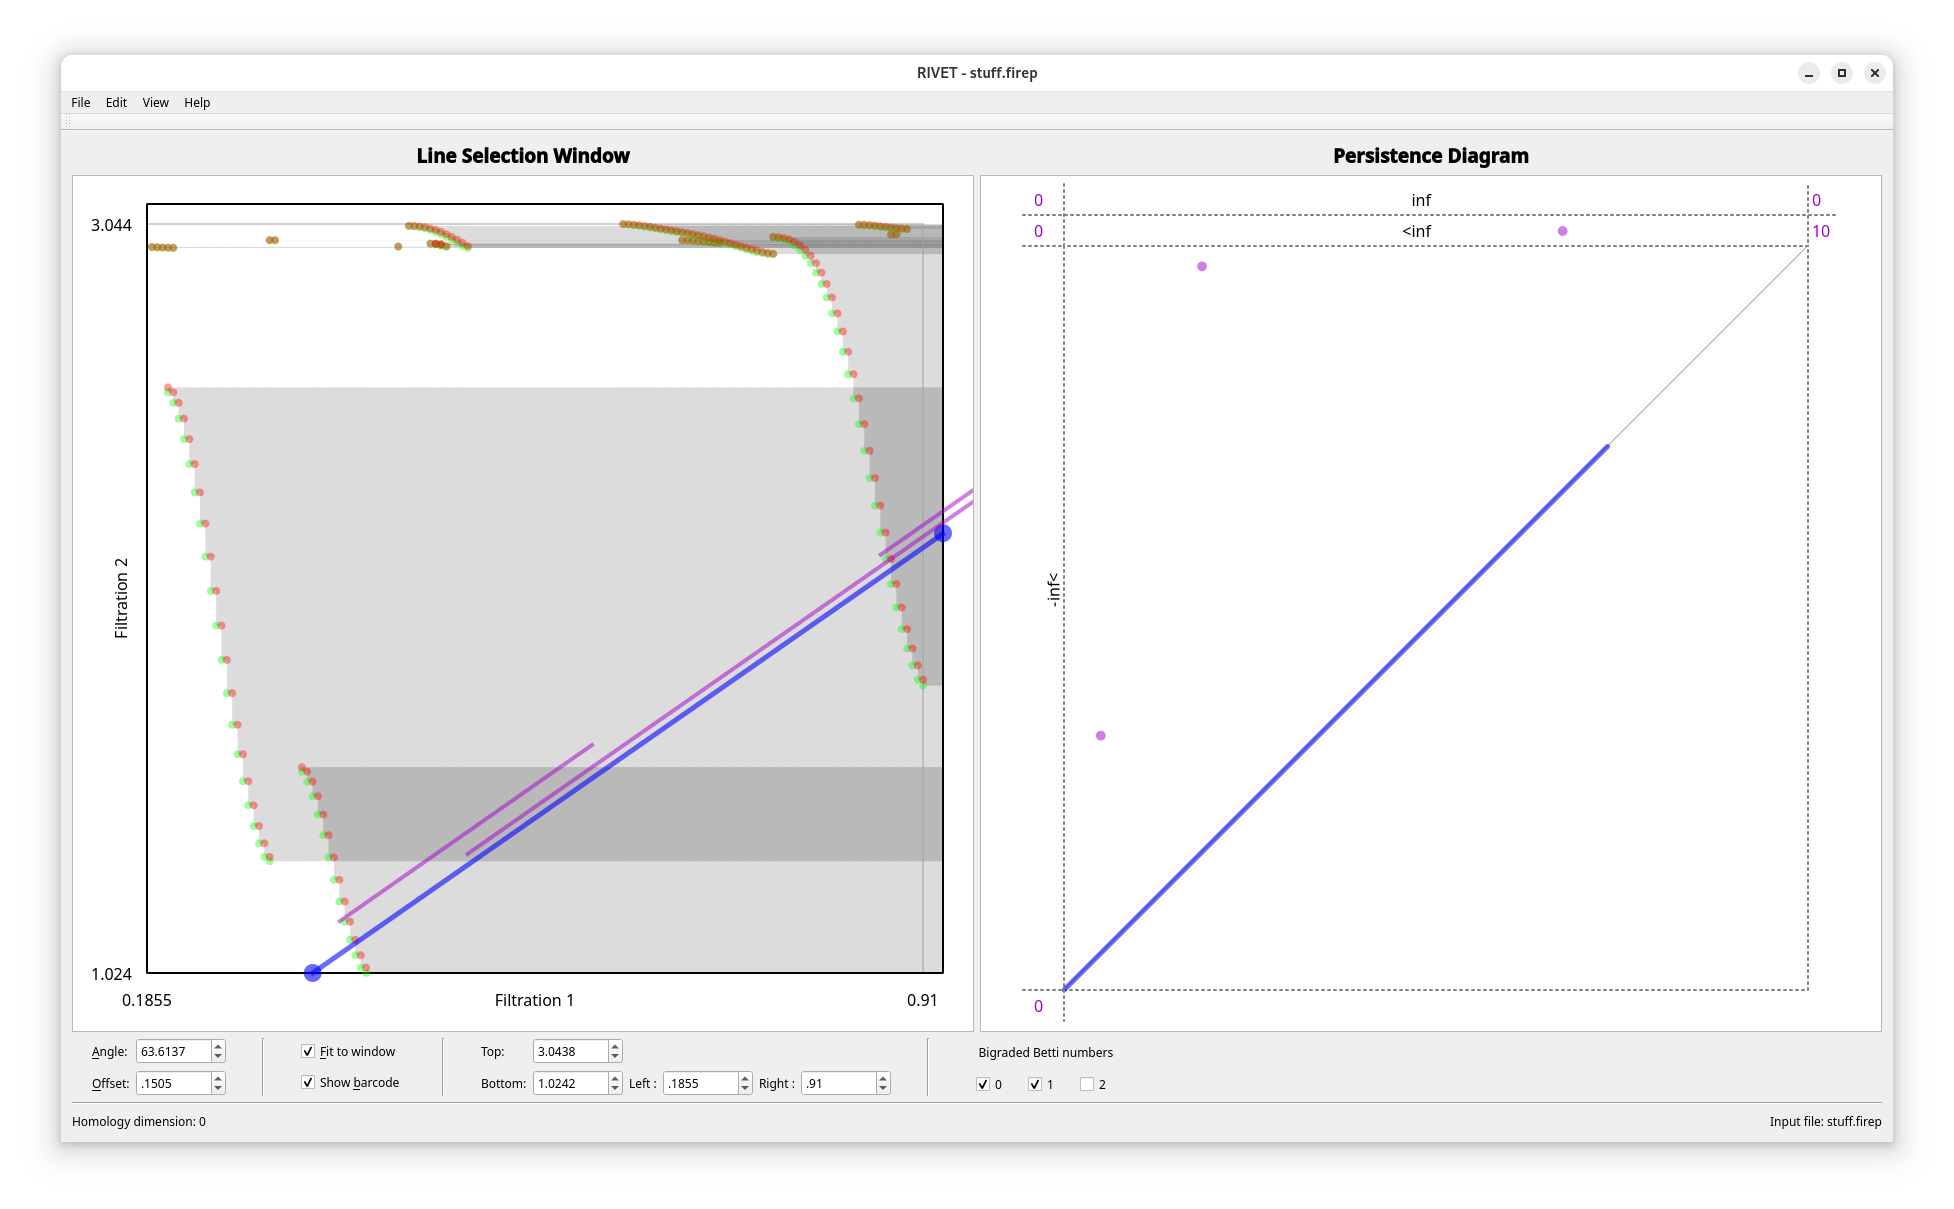Click the Angle: label
This screenshot has width=1954, height=1209.
[x=109, y=1051]
